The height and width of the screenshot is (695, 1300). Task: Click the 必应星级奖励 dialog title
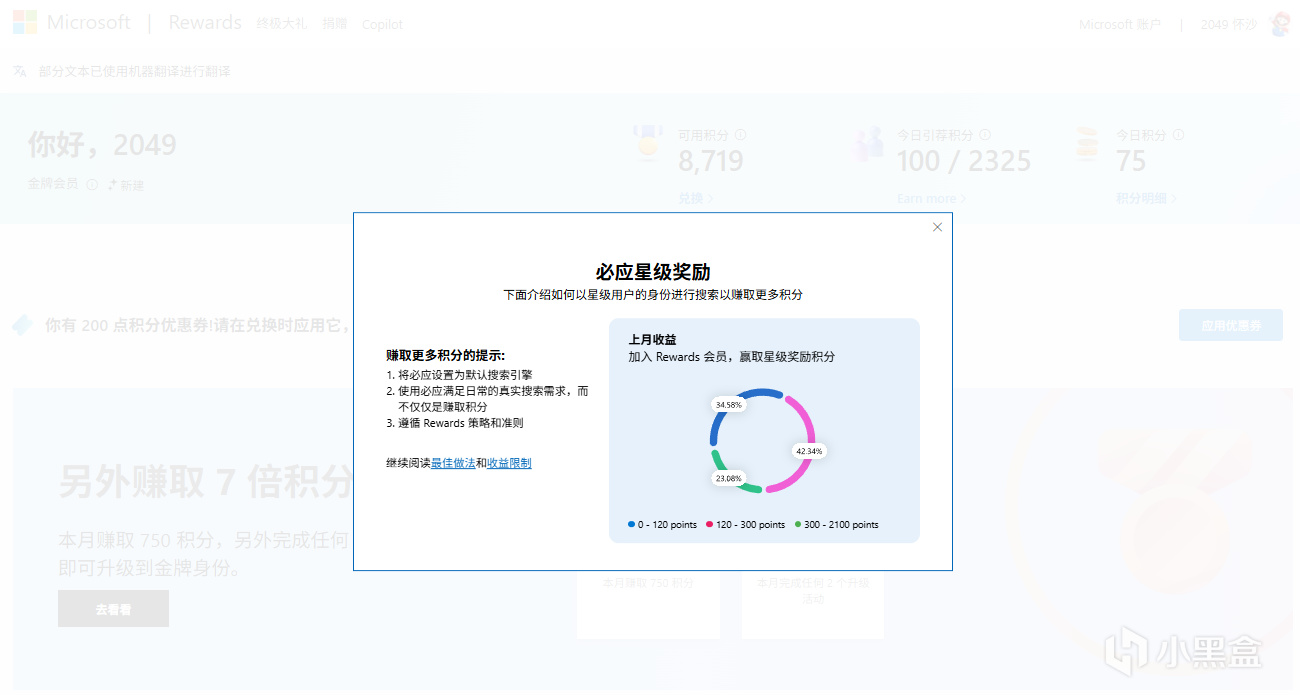coord(653,271)
